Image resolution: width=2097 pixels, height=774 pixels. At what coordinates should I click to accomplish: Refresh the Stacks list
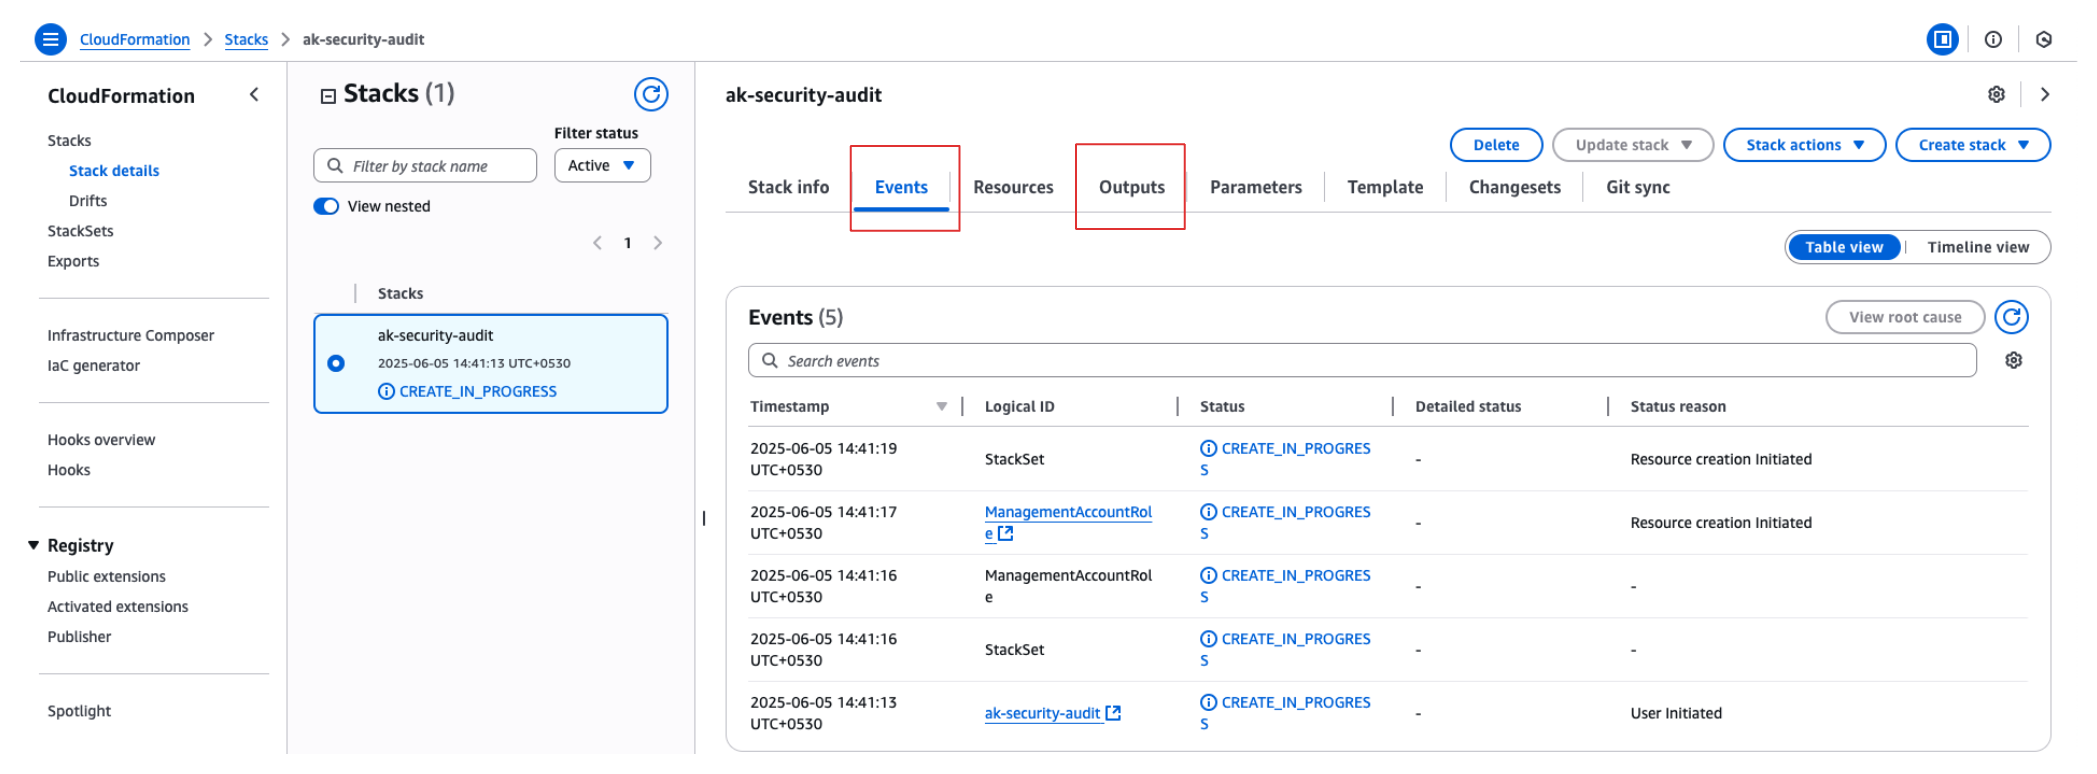click(651, 94)
